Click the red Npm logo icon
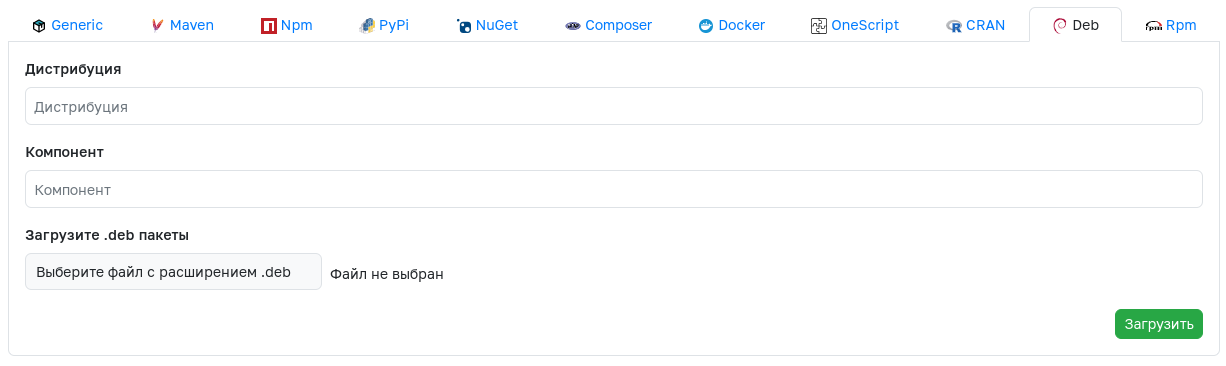The height and width of the screenshot is (366, 1226). [268, 26]
